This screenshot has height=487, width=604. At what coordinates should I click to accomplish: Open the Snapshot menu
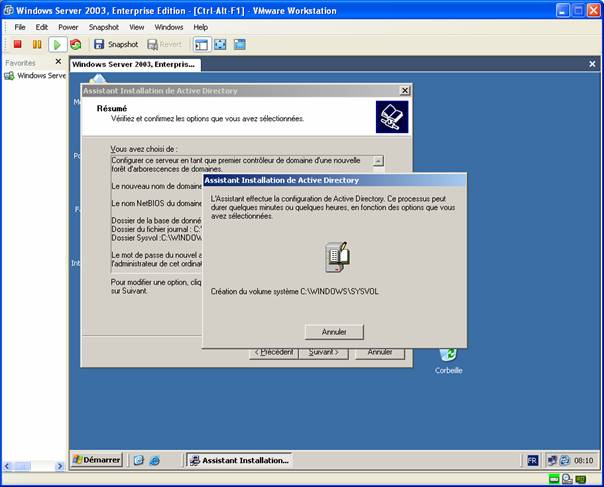pos(104,27)
